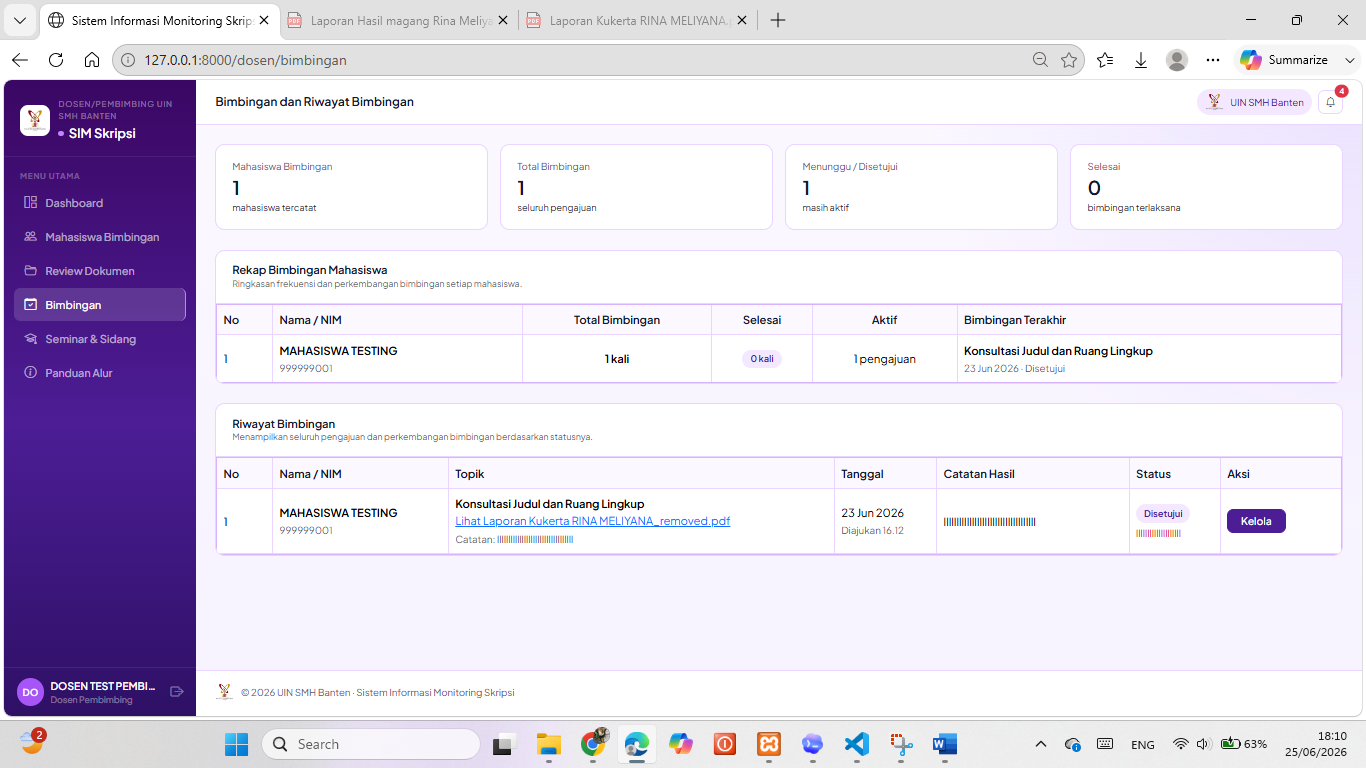Open Microsoft Word from taskbar
Image resolution: width=1366 pixels, height=768 pixels.
click(x=945, y=744)
